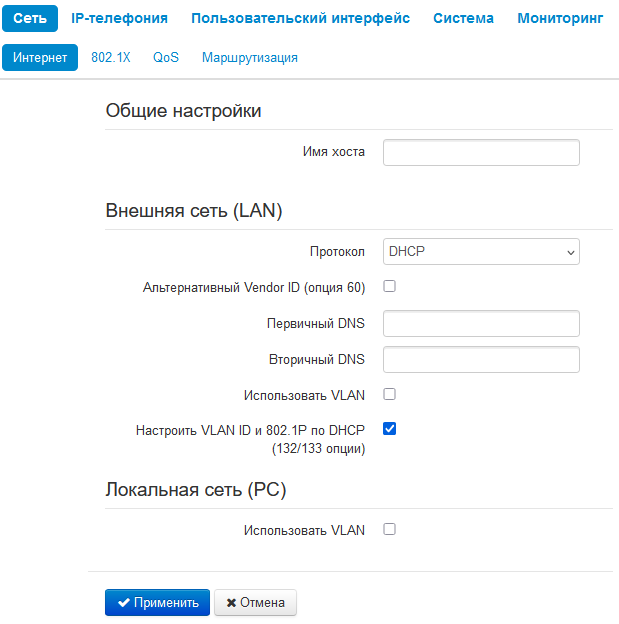Screen dimensions: 619x624
Task: Uncheck Настроить VLAN ID и 802.1P по DHCP
Action: coord(390,429)
